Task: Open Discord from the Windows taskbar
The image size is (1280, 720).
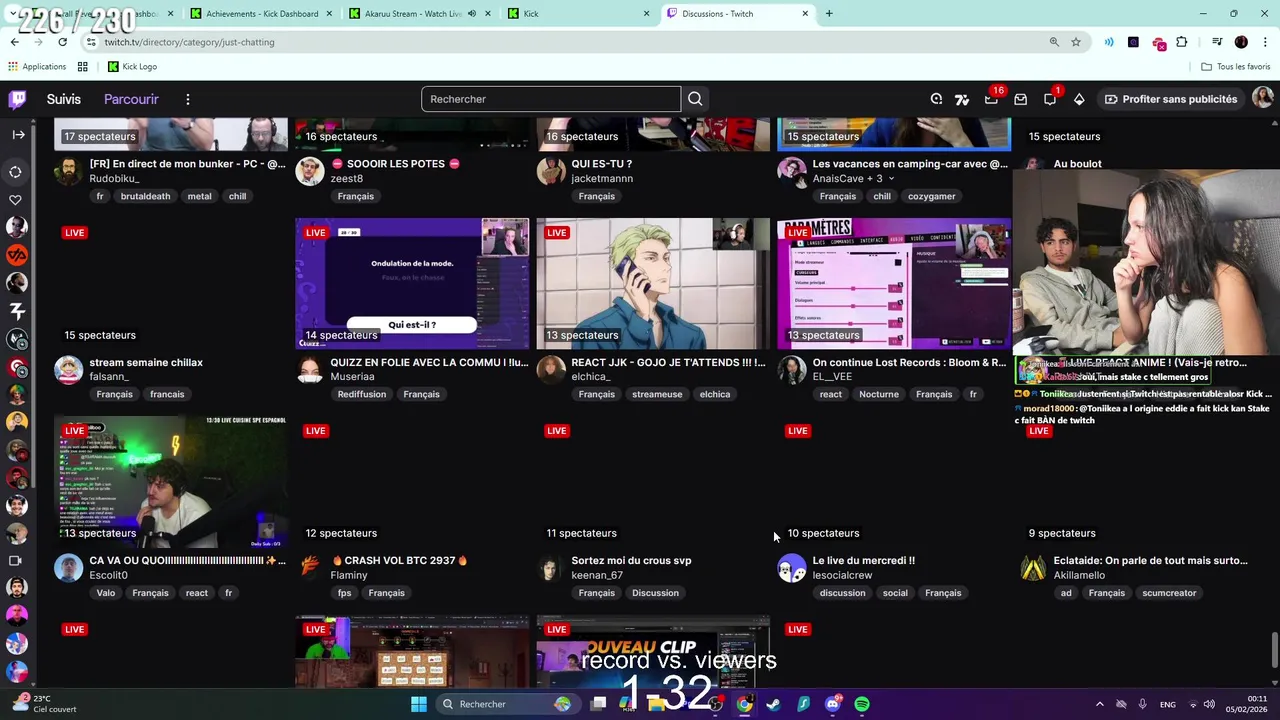Action: click(x=833, y=704)
